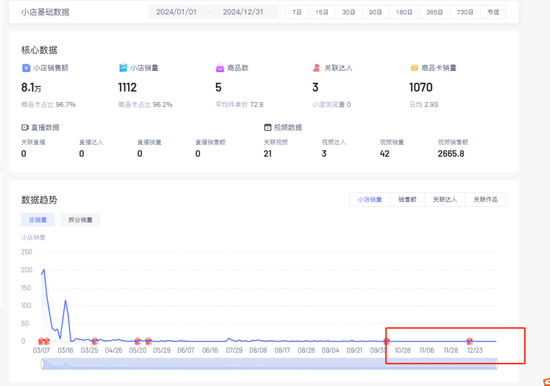Click red marker between 05/20 and 05/29
The image size is (550, 386).
pos(148,340)
